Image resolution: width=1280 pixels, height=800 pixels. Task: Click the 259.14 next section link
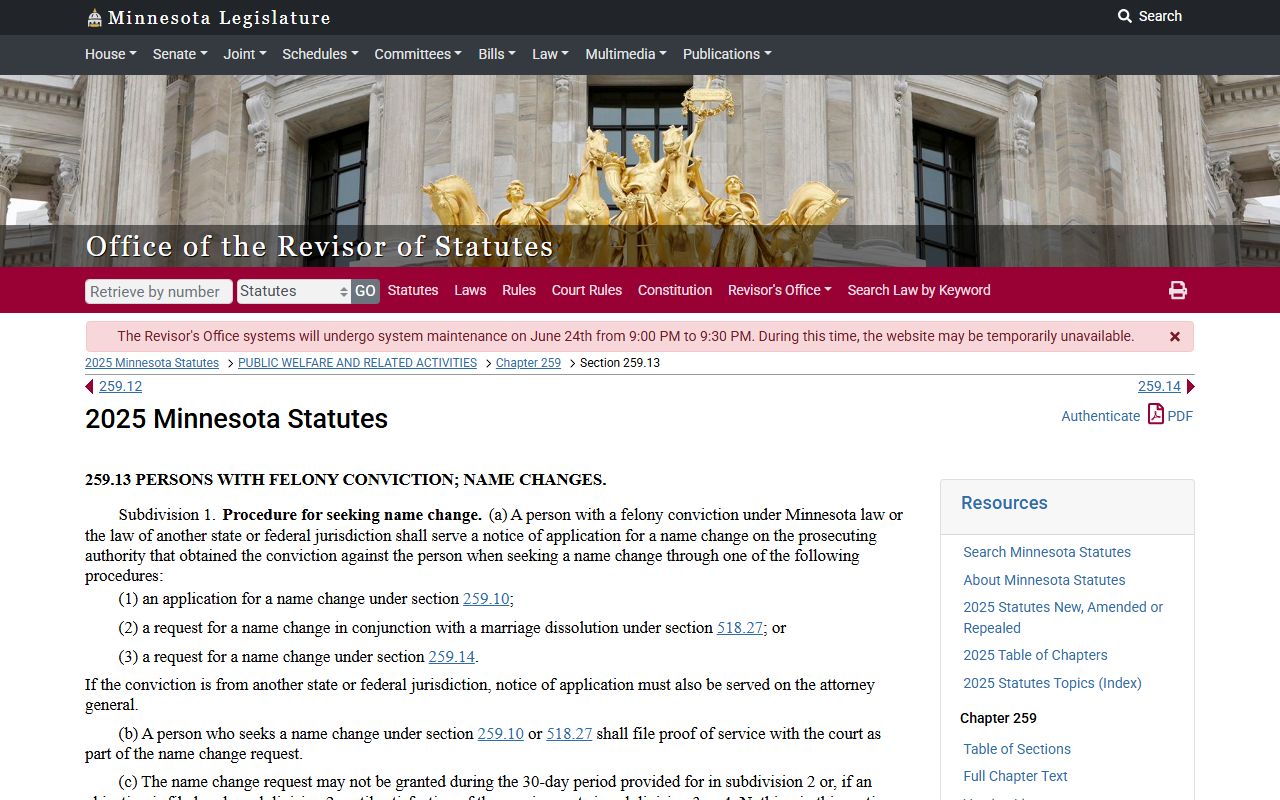1159,387
